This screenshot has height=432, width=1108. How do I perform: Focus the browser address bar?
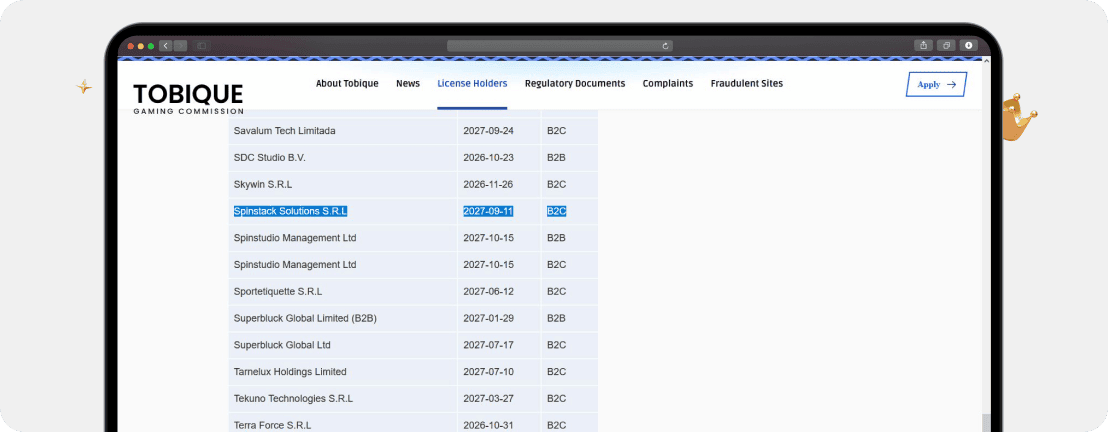(x=560, y=46)
